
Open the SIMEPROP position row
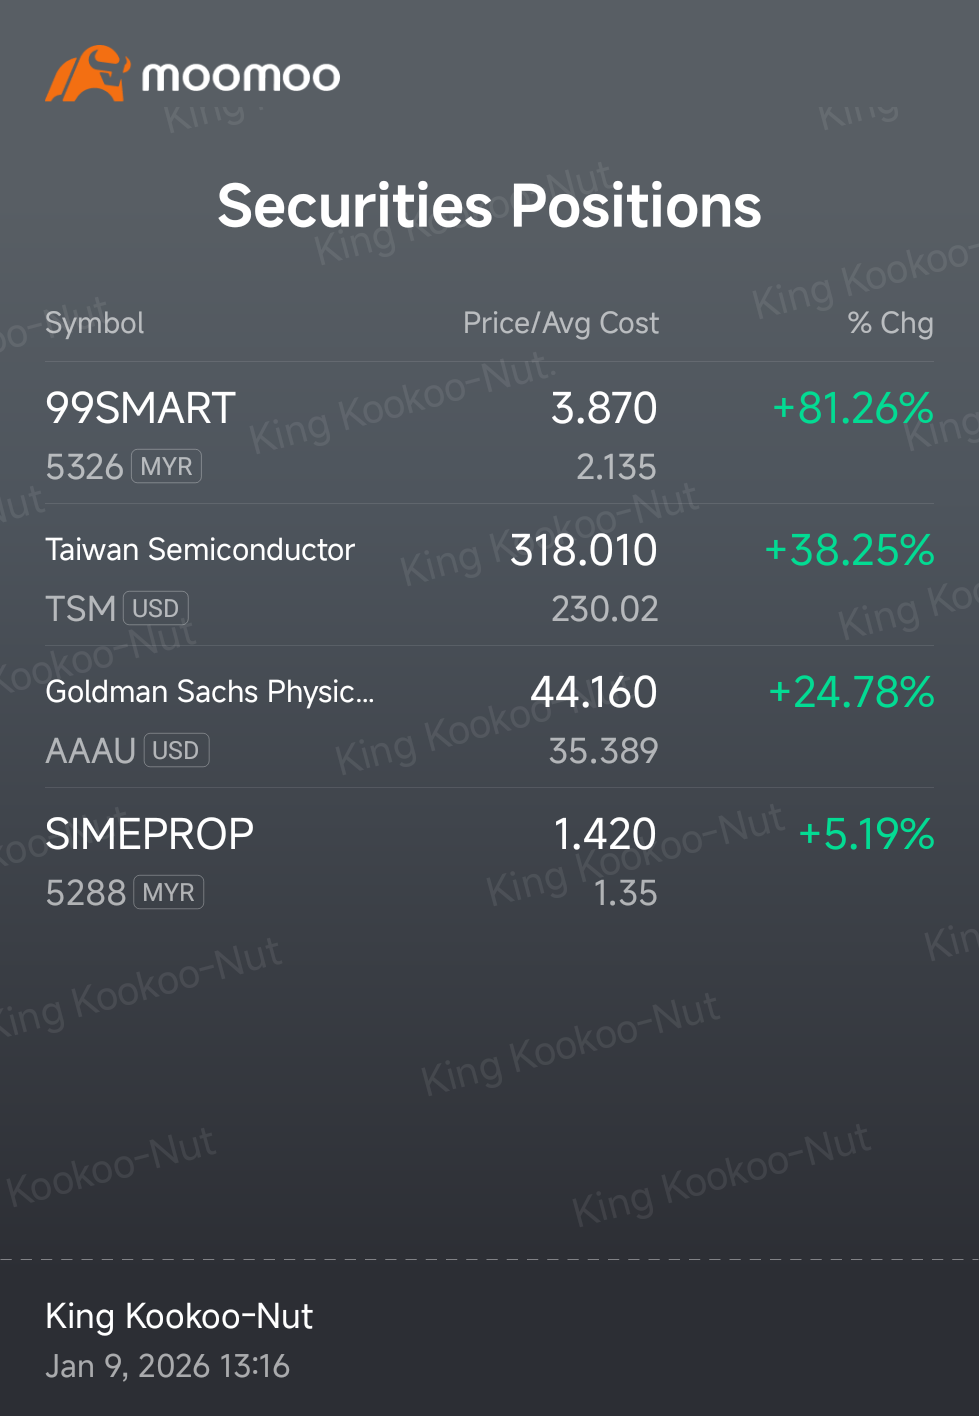coord(489,859)
